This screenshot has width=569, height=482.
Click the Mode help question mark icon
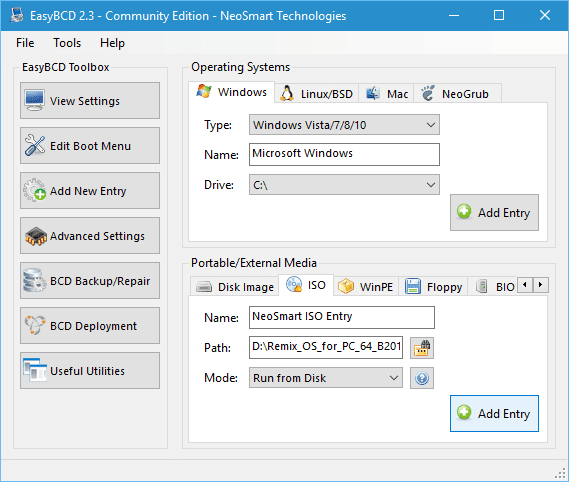[x=422, y=378]
